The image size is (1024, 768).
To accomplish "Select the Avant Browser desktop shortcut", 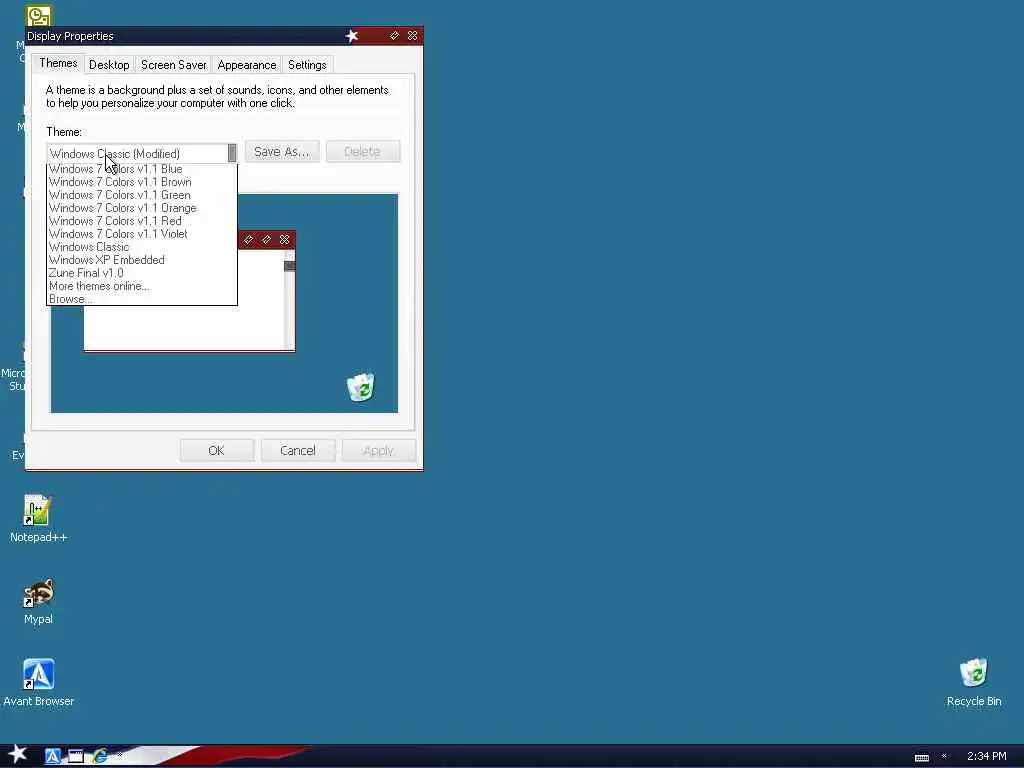I will point(39,682).
